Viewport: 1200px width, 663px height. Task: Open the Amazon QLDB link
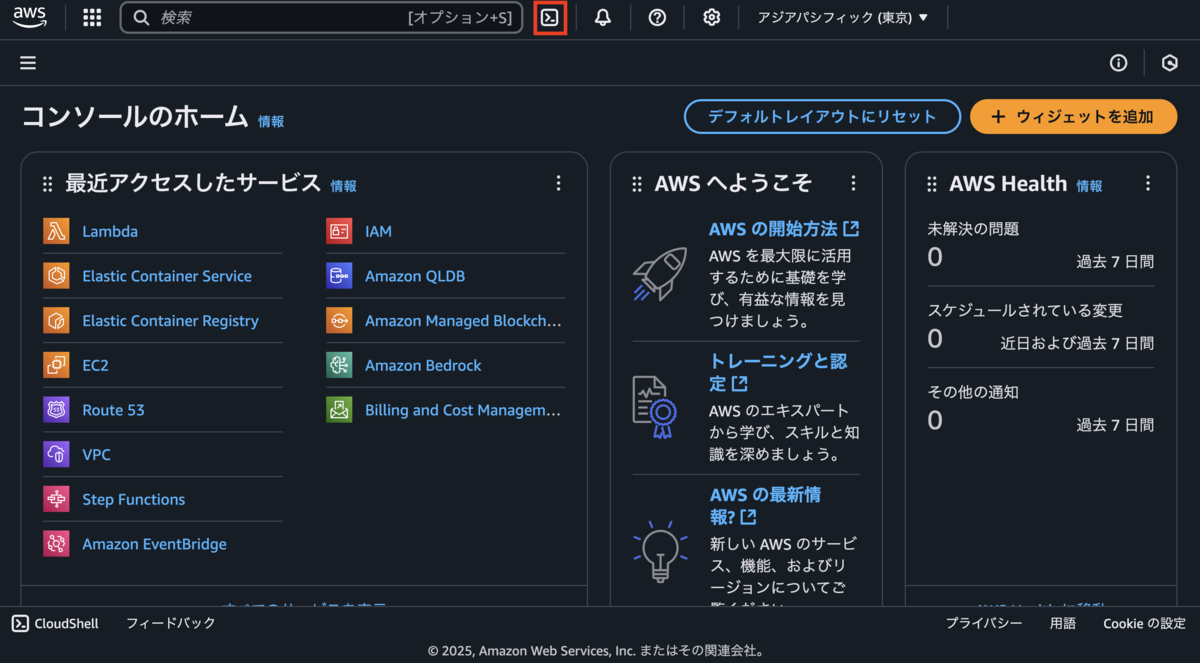(415, 276)
